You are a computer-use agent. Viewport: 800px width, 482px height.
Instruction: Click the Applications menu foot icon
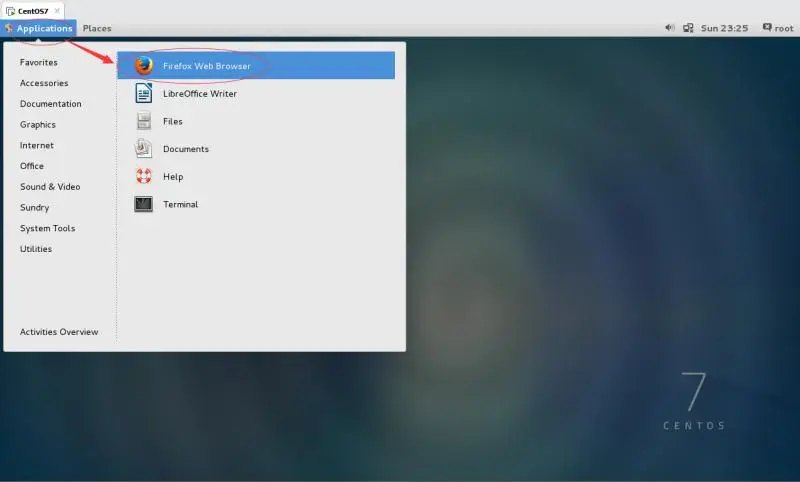[x=9, y=28]
